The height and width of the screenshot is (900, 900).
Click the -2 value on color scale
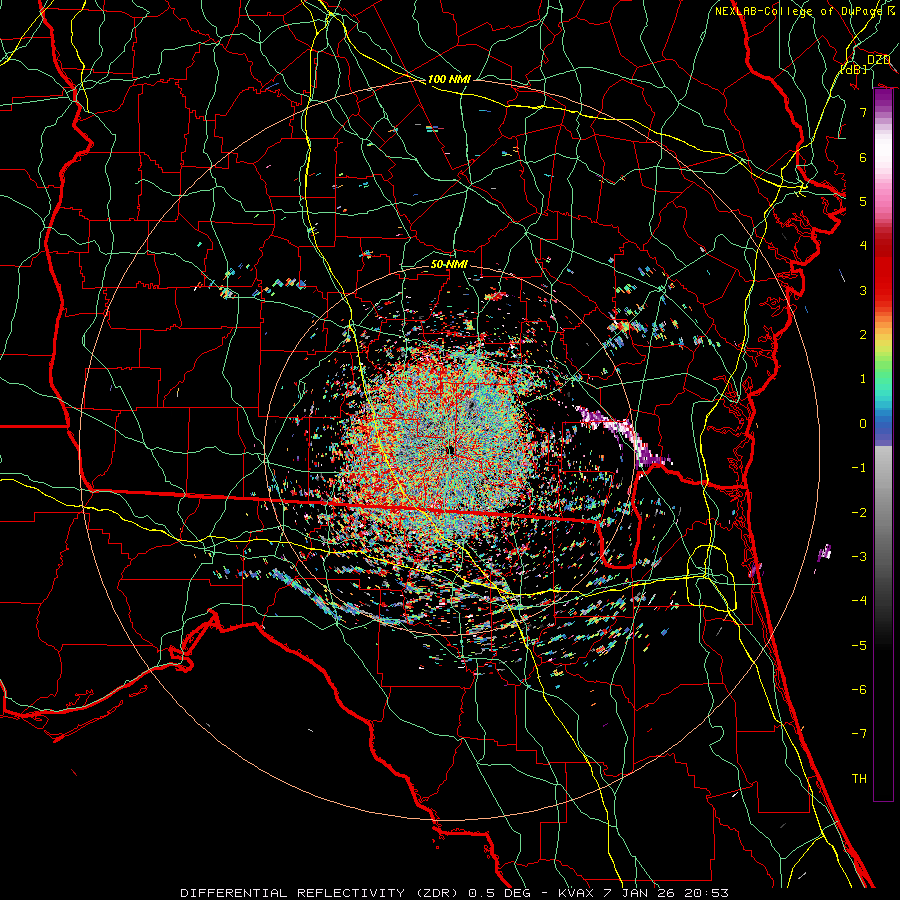859,513
